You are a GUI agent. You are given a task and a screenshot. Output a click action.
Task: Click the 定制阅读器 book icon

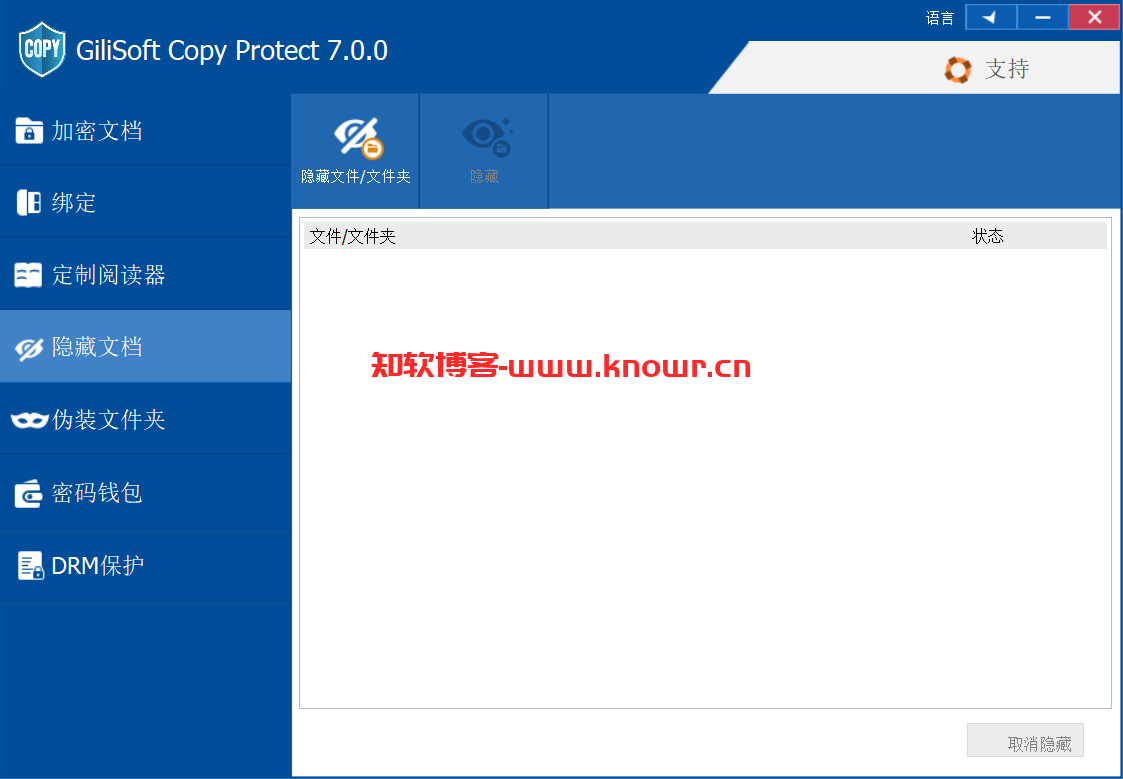[x=29, y=275]
